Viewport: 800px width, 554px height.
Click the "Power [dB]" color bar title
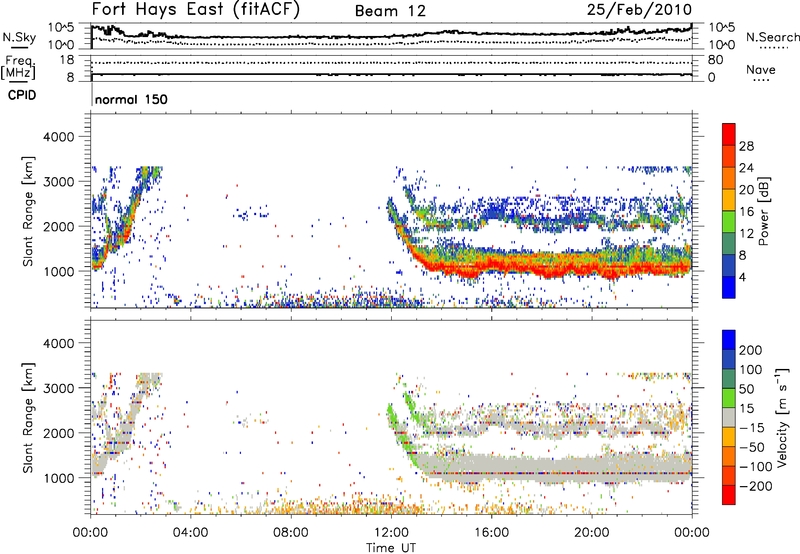coord(764,211)
